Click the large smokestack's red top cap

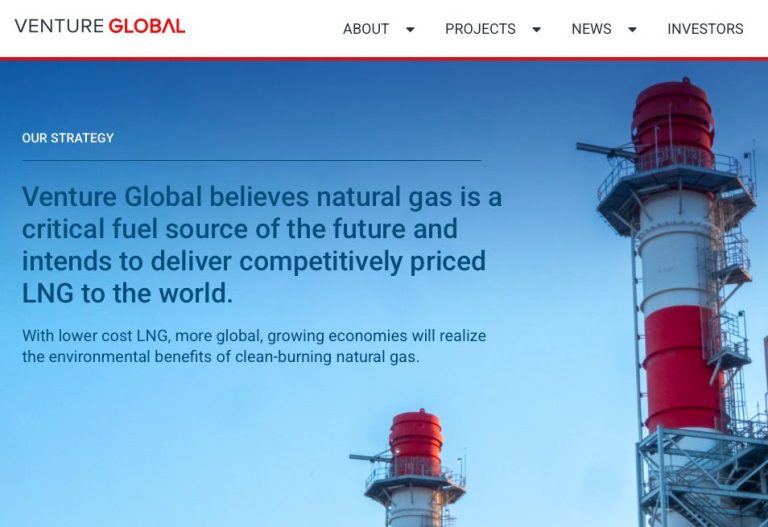point(672,120)
